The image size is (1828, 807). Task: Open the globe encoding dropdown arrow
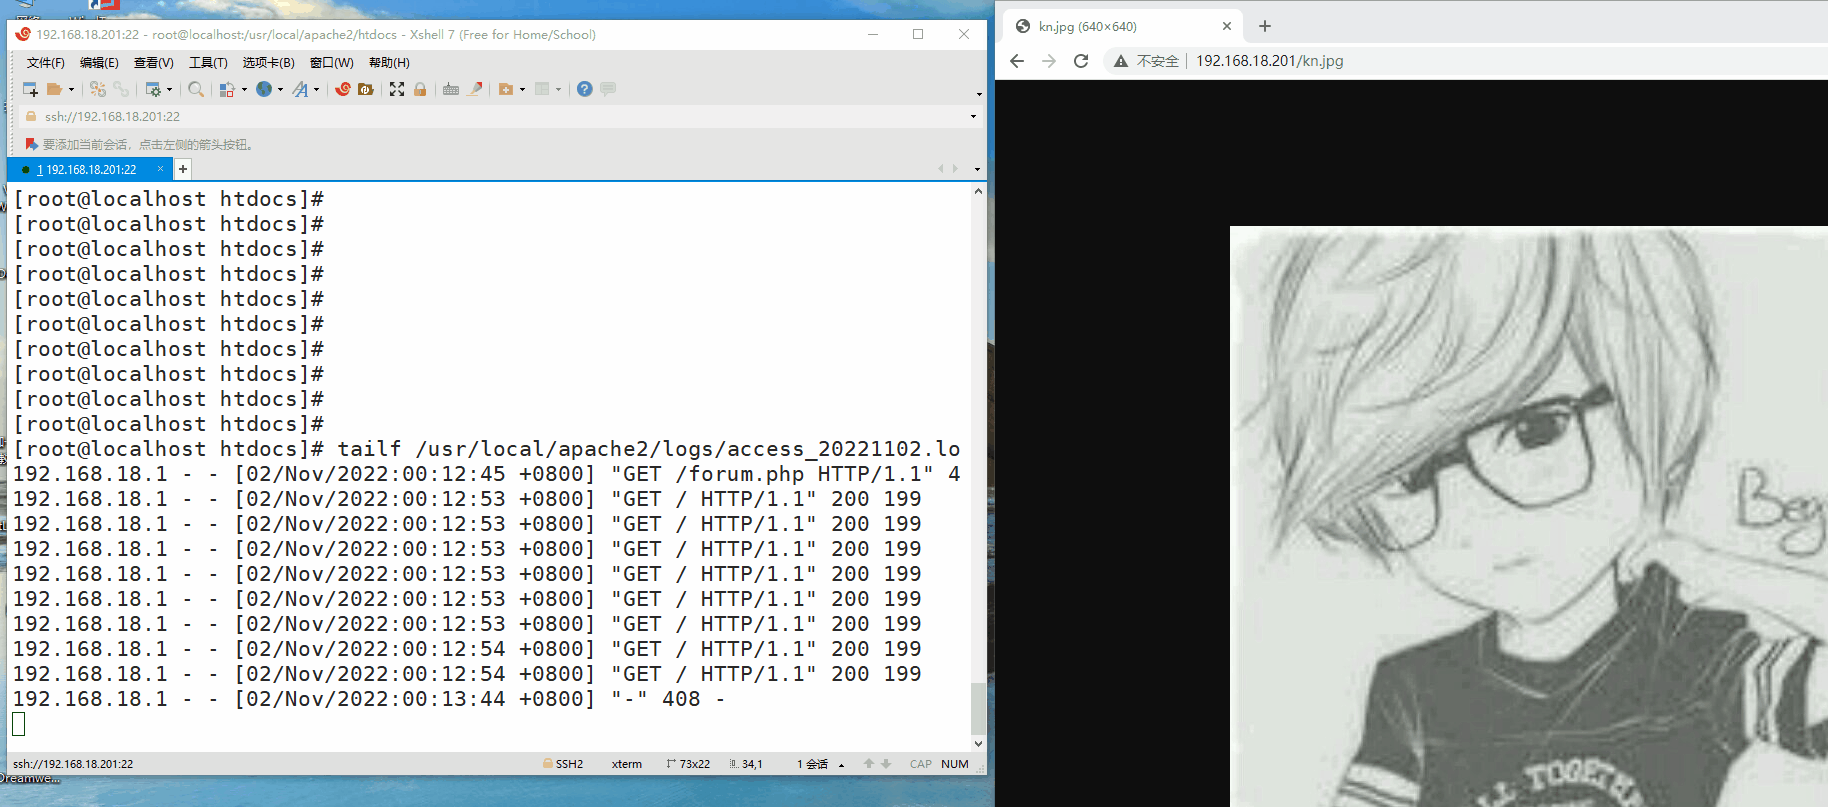point(280,90)
